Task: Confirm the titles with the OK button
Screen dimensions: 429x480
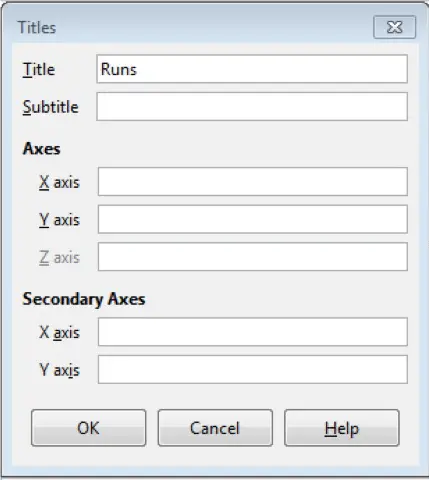Action: coord(89,428)
